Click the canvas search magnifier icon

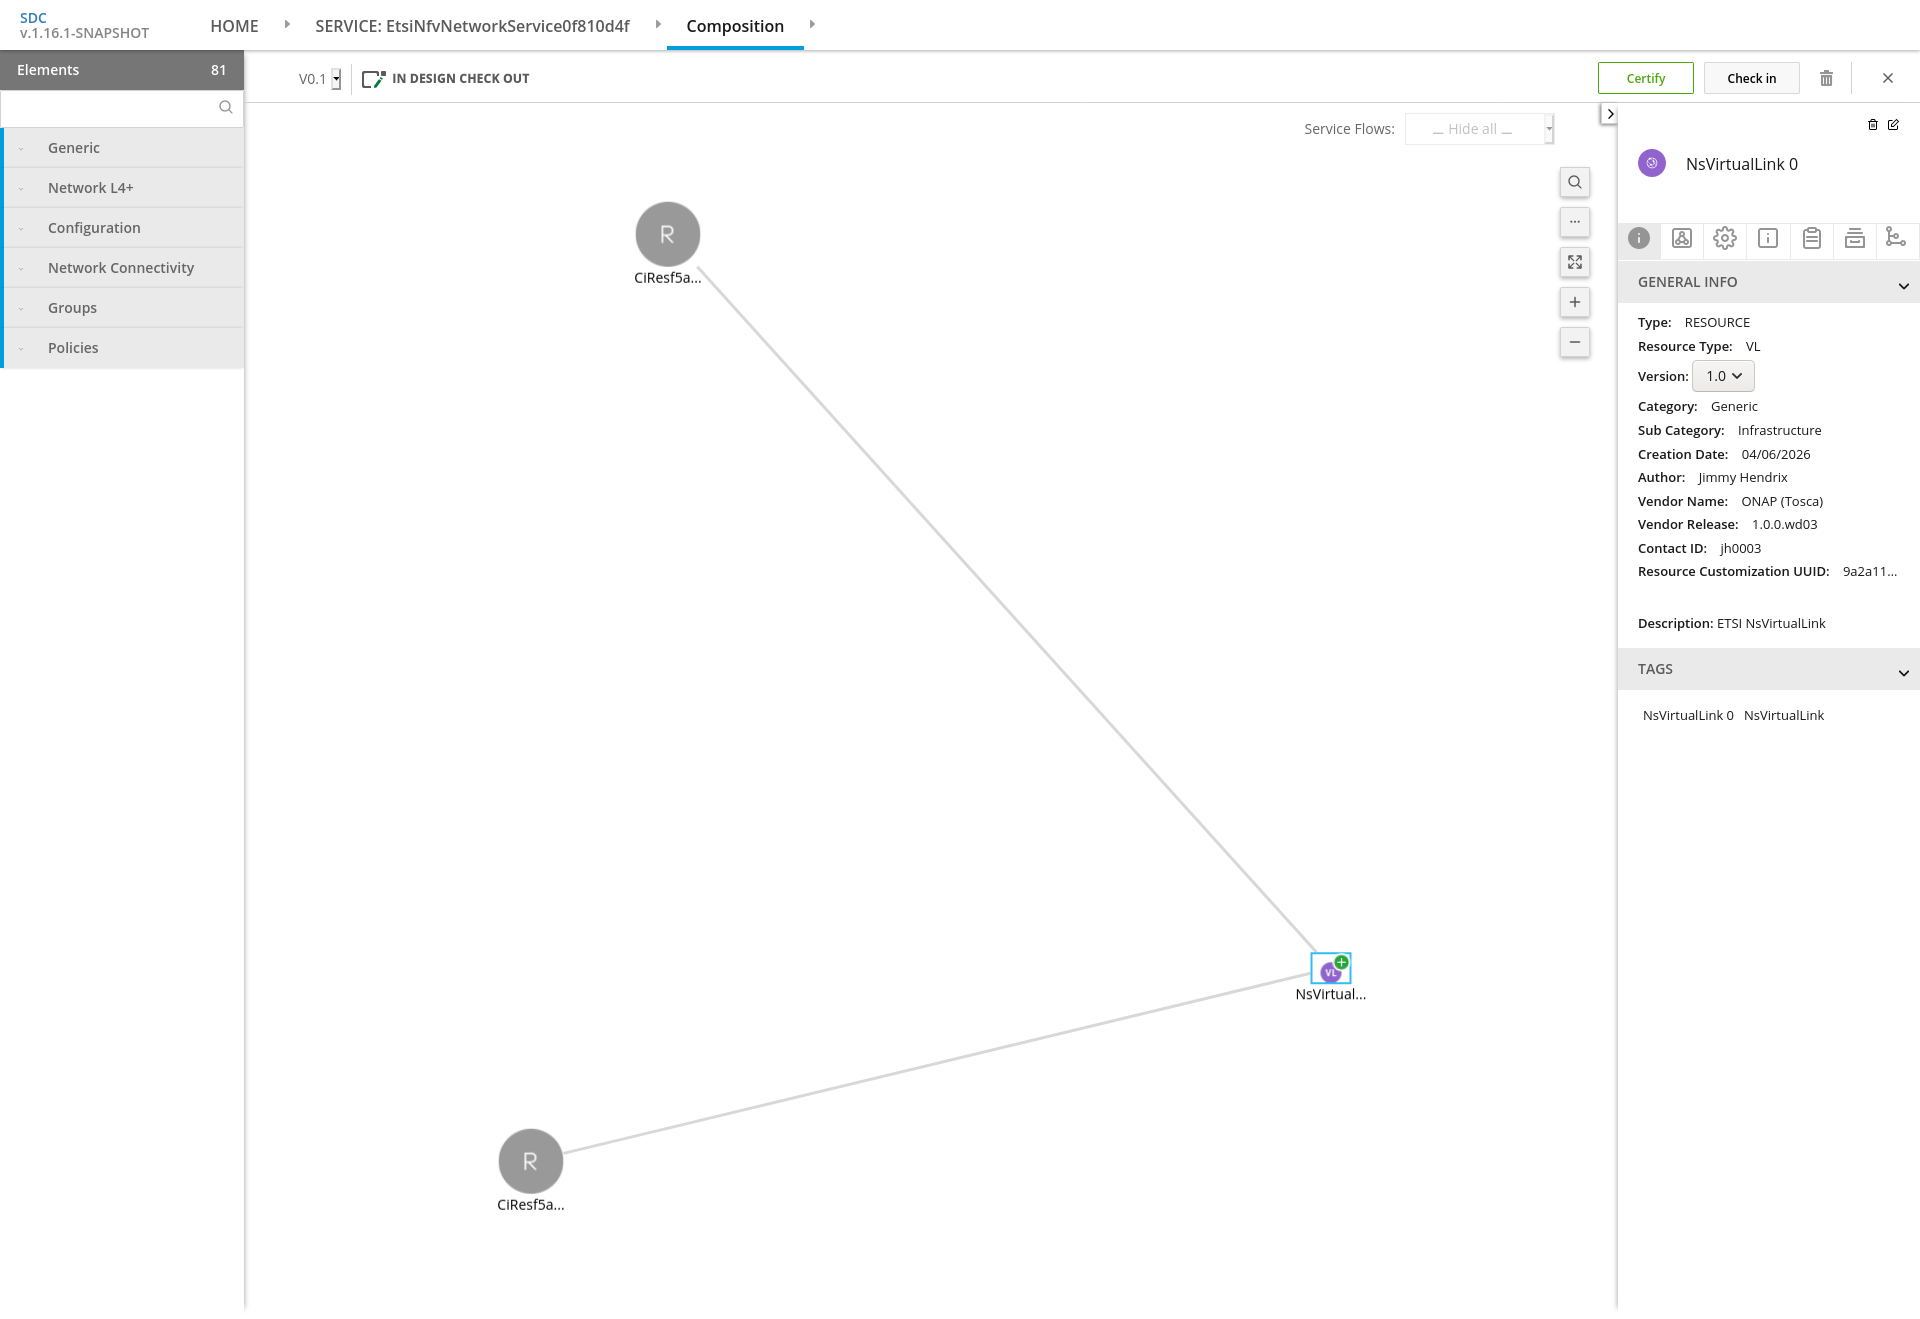(1574, 182)
